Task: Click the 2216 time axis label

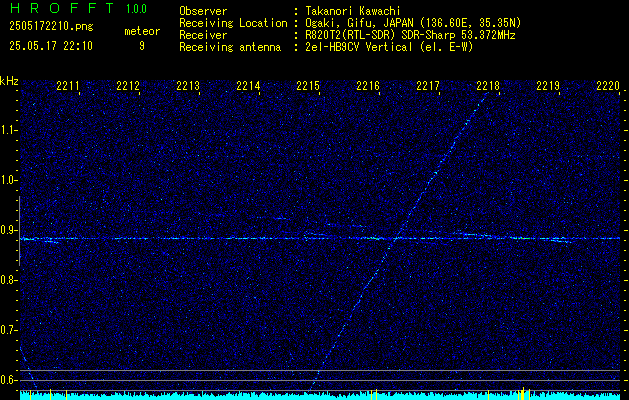Action: [368, 85]
